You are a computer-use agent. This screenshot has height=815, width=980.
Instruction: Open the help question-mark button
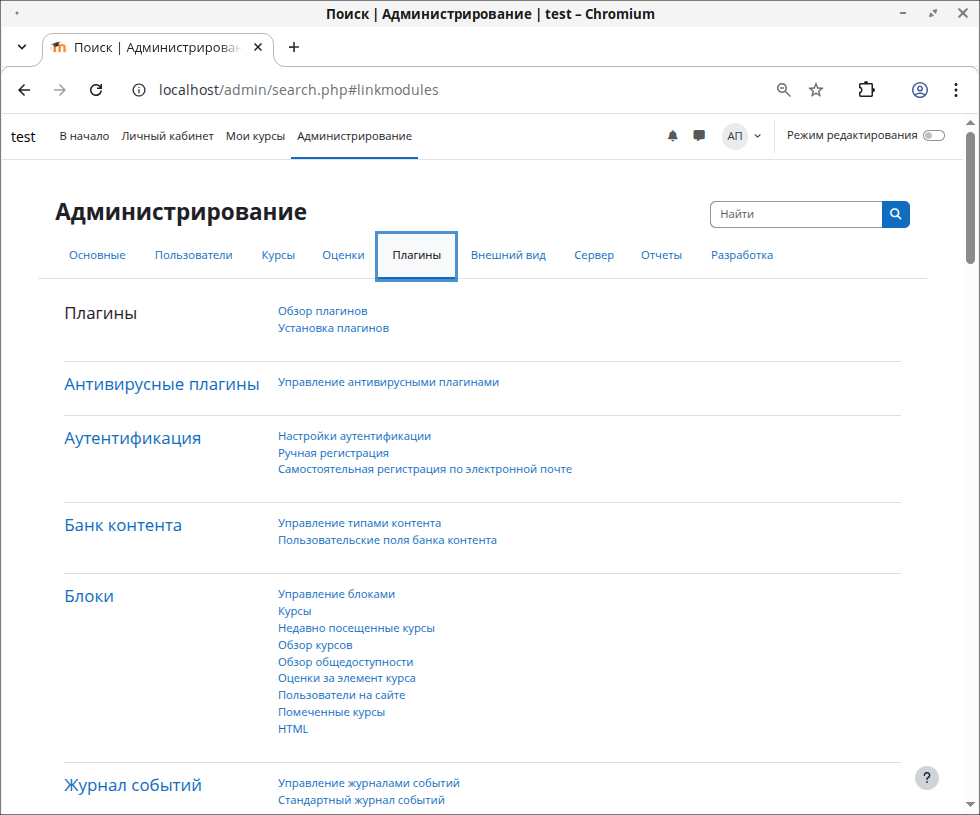pos(927,778)
